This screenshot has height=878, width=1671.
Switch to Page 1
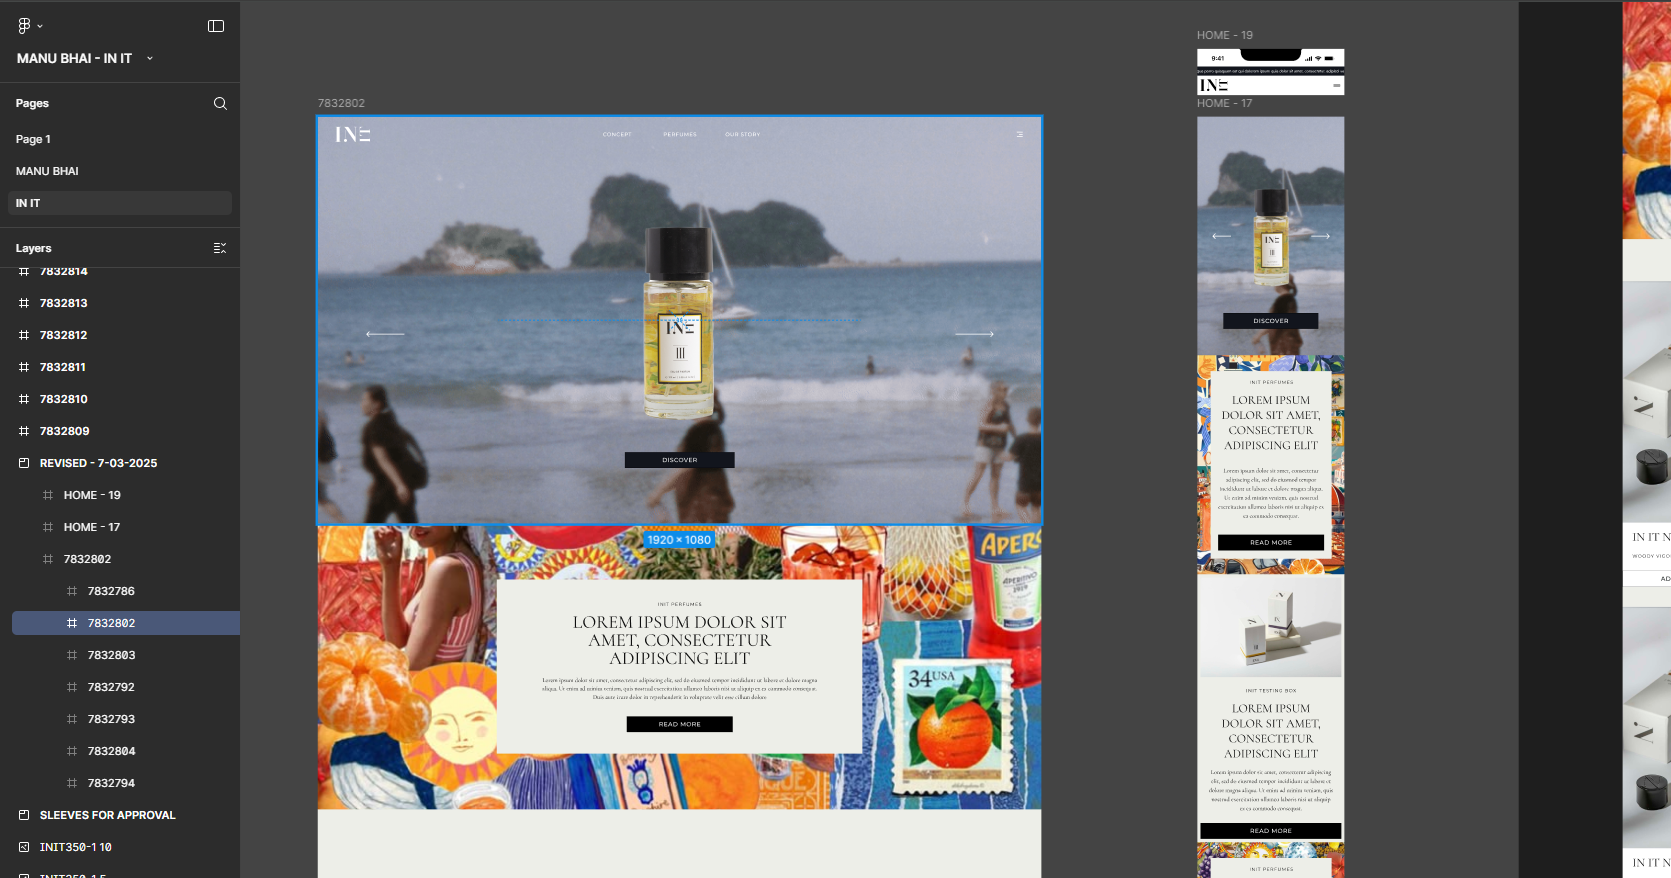(33, 139)
